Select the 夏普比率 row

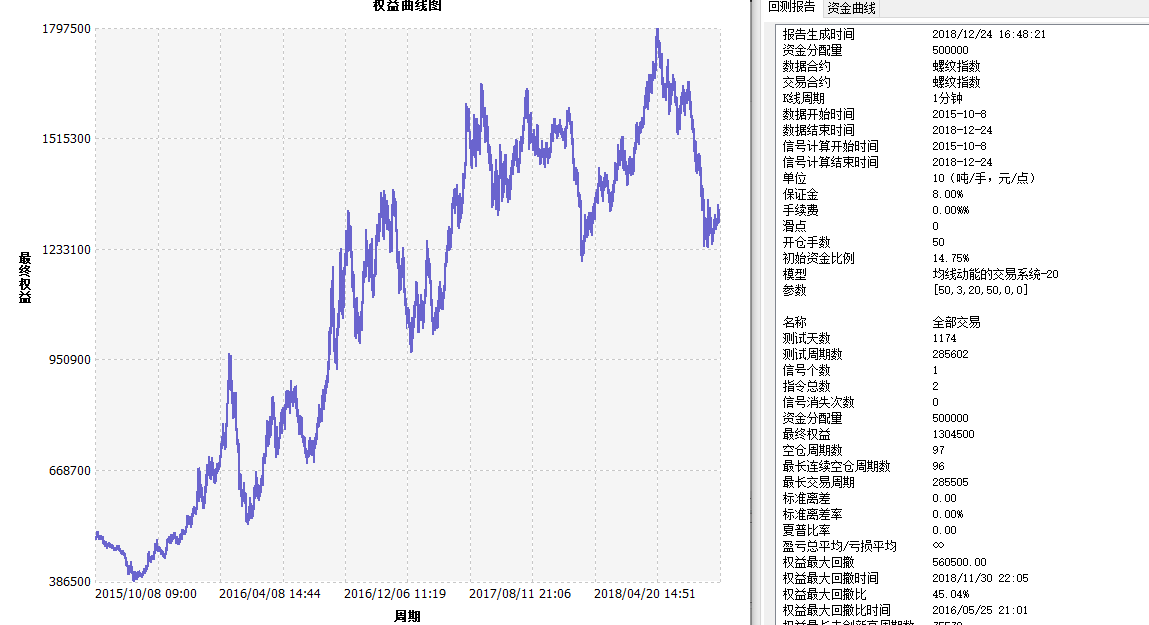(x=806, y=530)
